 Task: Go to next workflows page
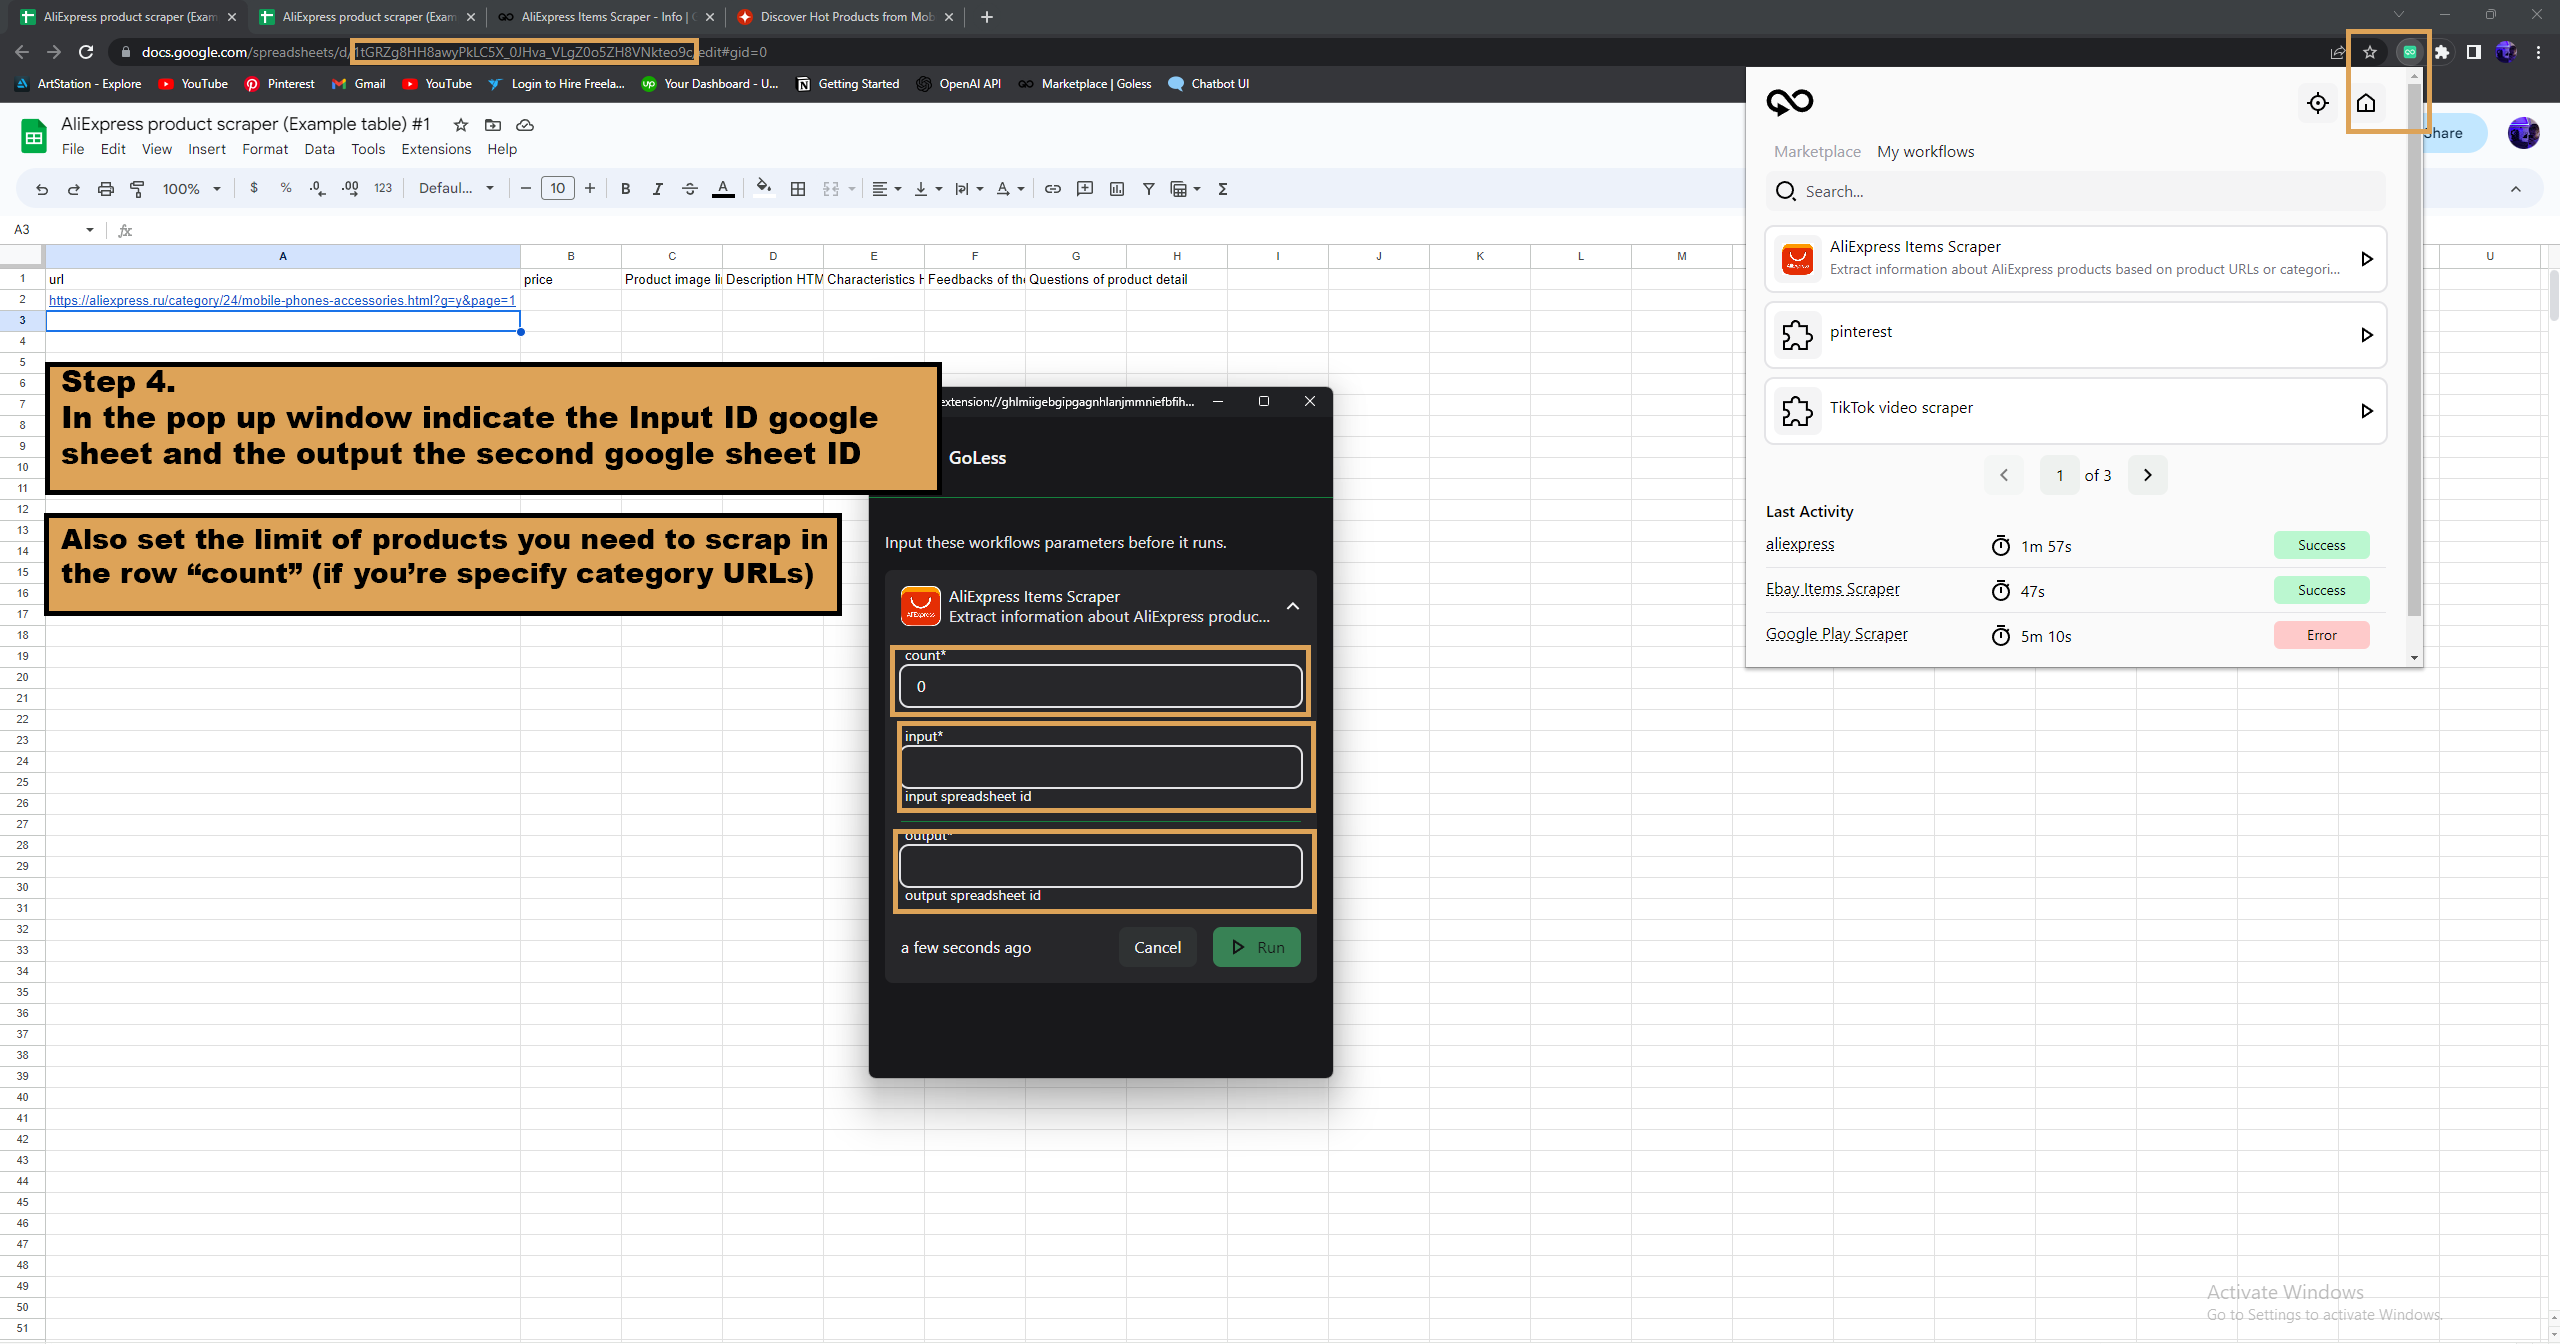(x=2147, y=475)
